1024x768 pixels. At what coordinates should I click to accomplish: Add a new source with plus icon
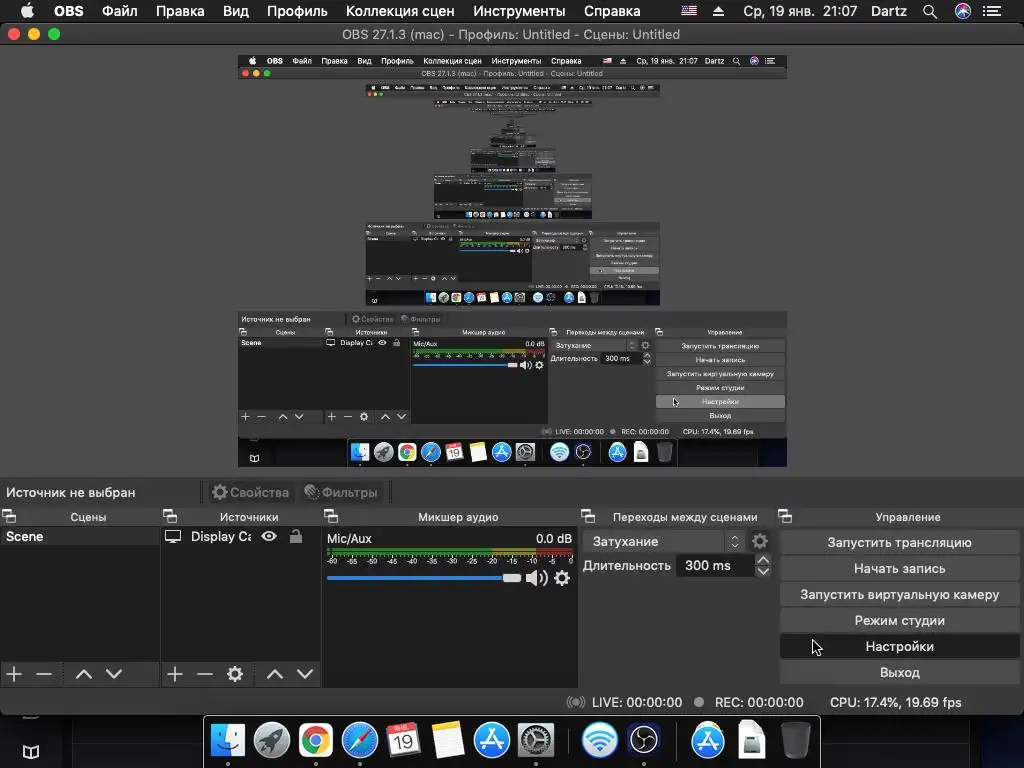[x=174, y=674]
